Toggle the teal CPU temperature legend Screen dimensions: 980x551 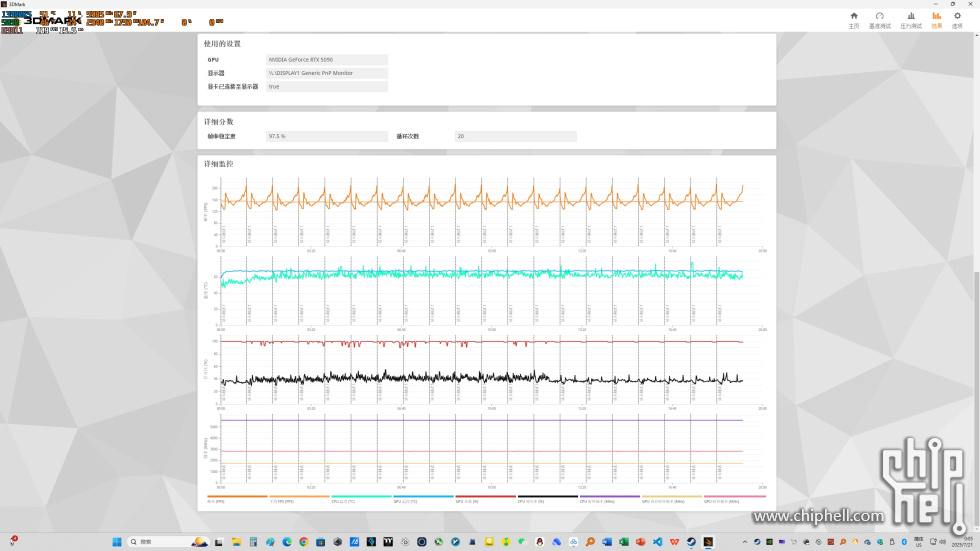361,499
